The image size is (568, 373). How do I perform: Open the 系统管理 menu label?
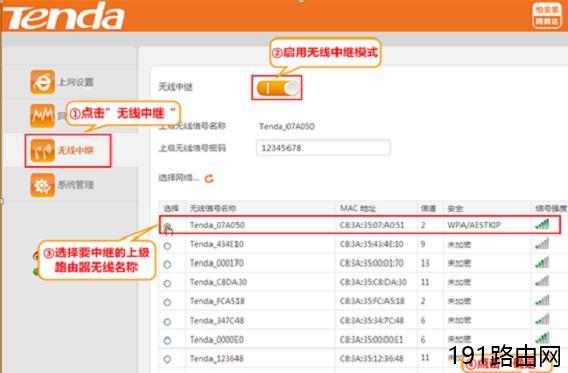(76, 185)
